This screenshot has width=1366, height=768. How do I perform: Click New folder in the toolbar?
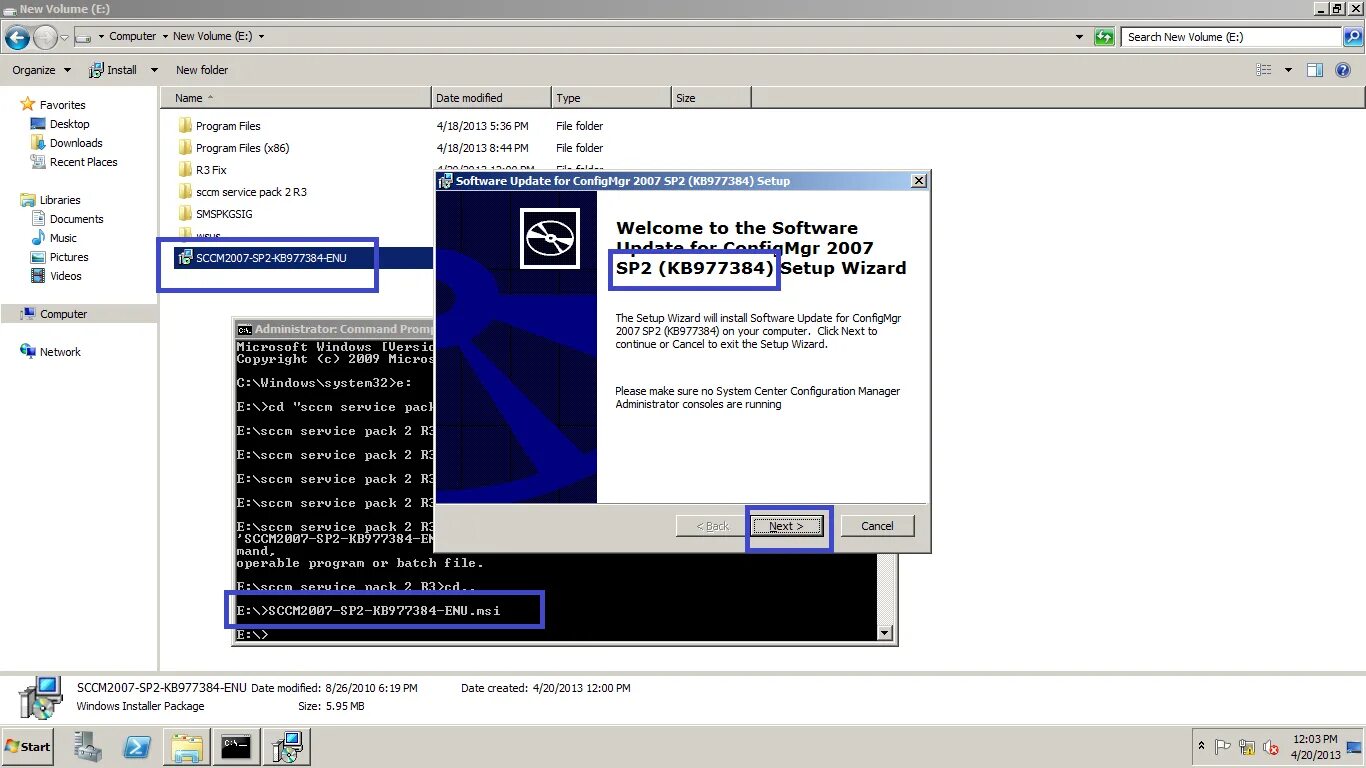(x=202, y=70)
